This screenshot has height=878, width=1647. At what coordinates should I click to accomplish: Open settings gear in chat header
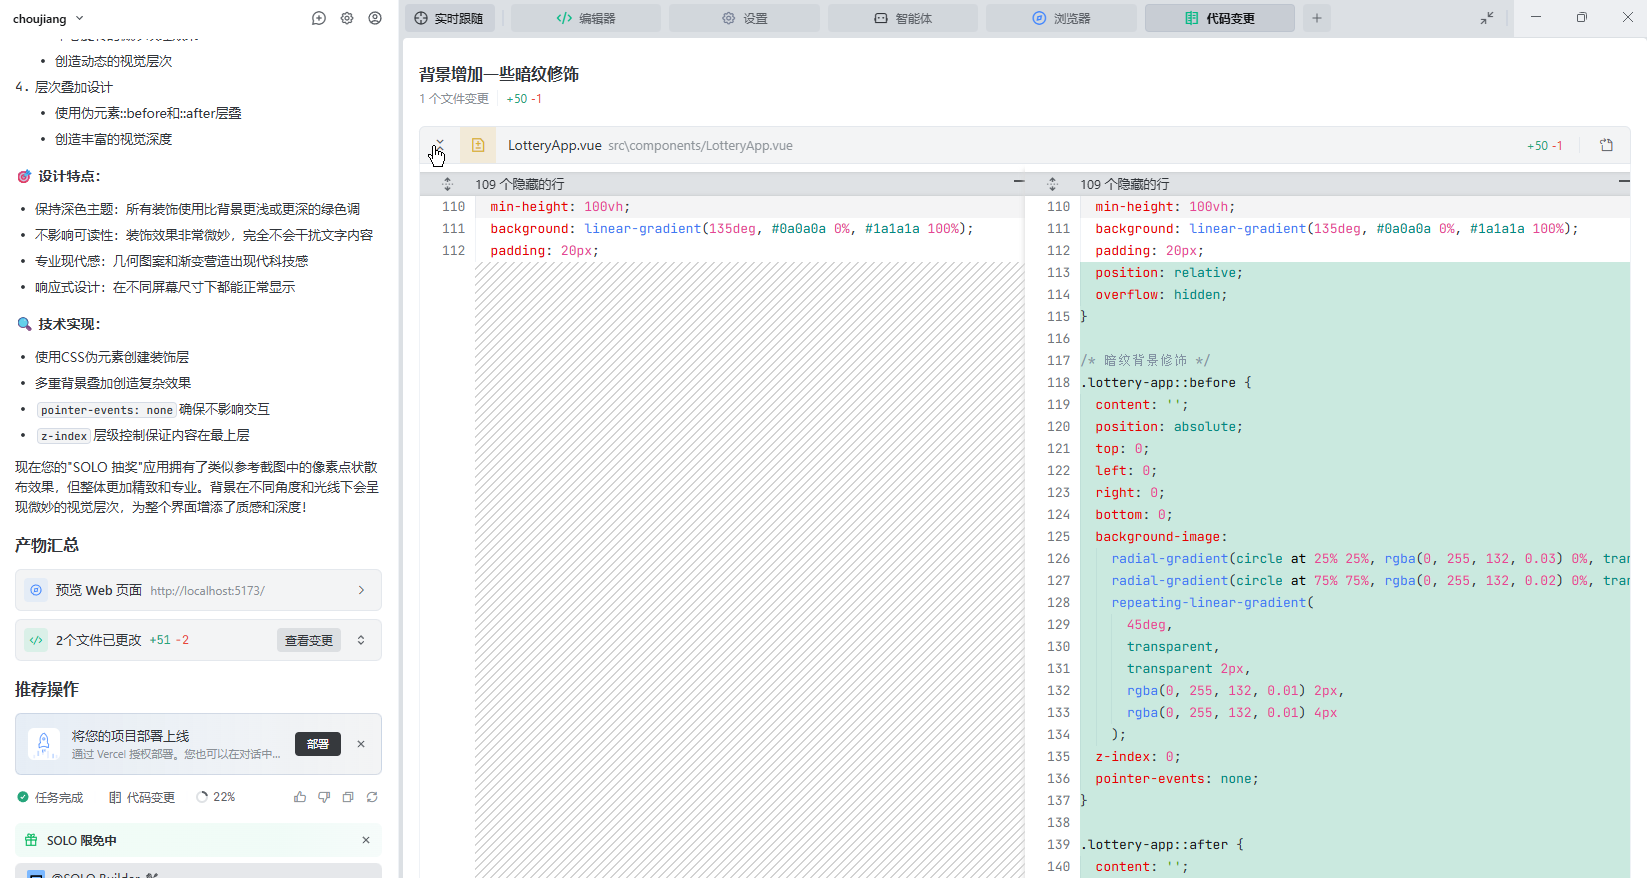click(347, 18)
